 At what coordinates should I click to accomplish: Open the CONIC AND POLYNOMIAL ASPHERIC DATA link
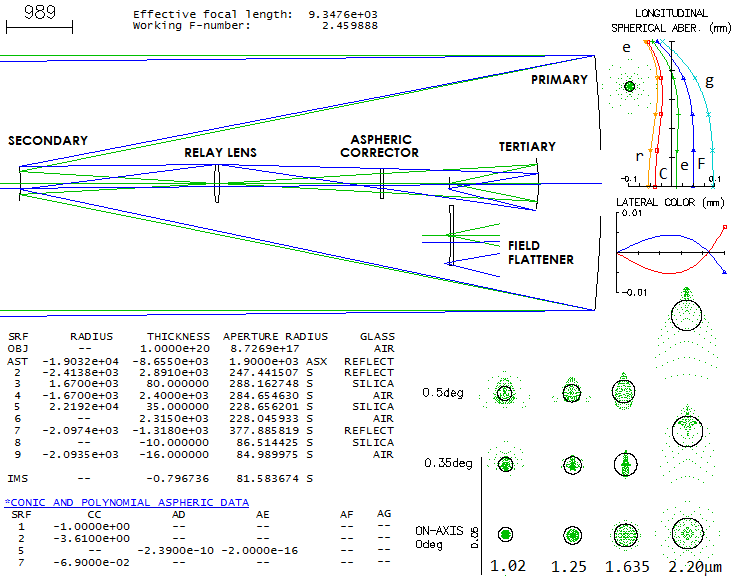tap(127, 502)
